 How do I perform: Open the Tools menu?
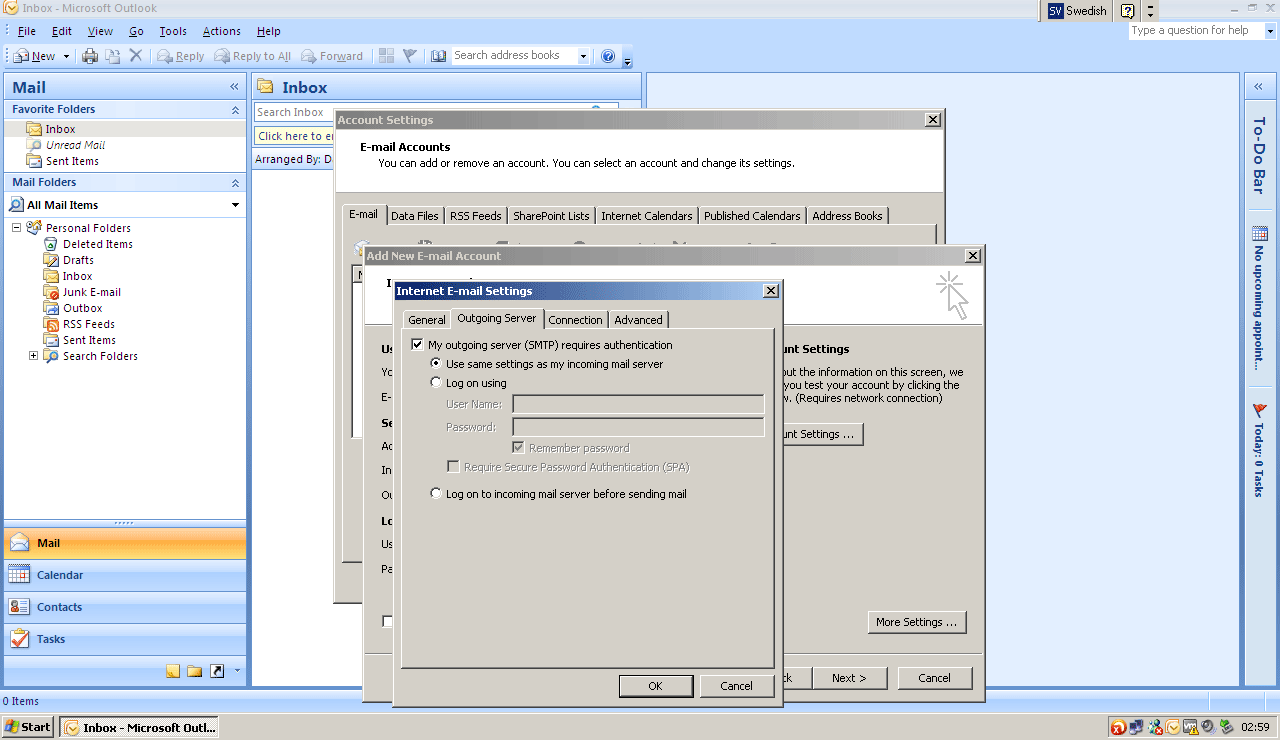pos(173,32)
